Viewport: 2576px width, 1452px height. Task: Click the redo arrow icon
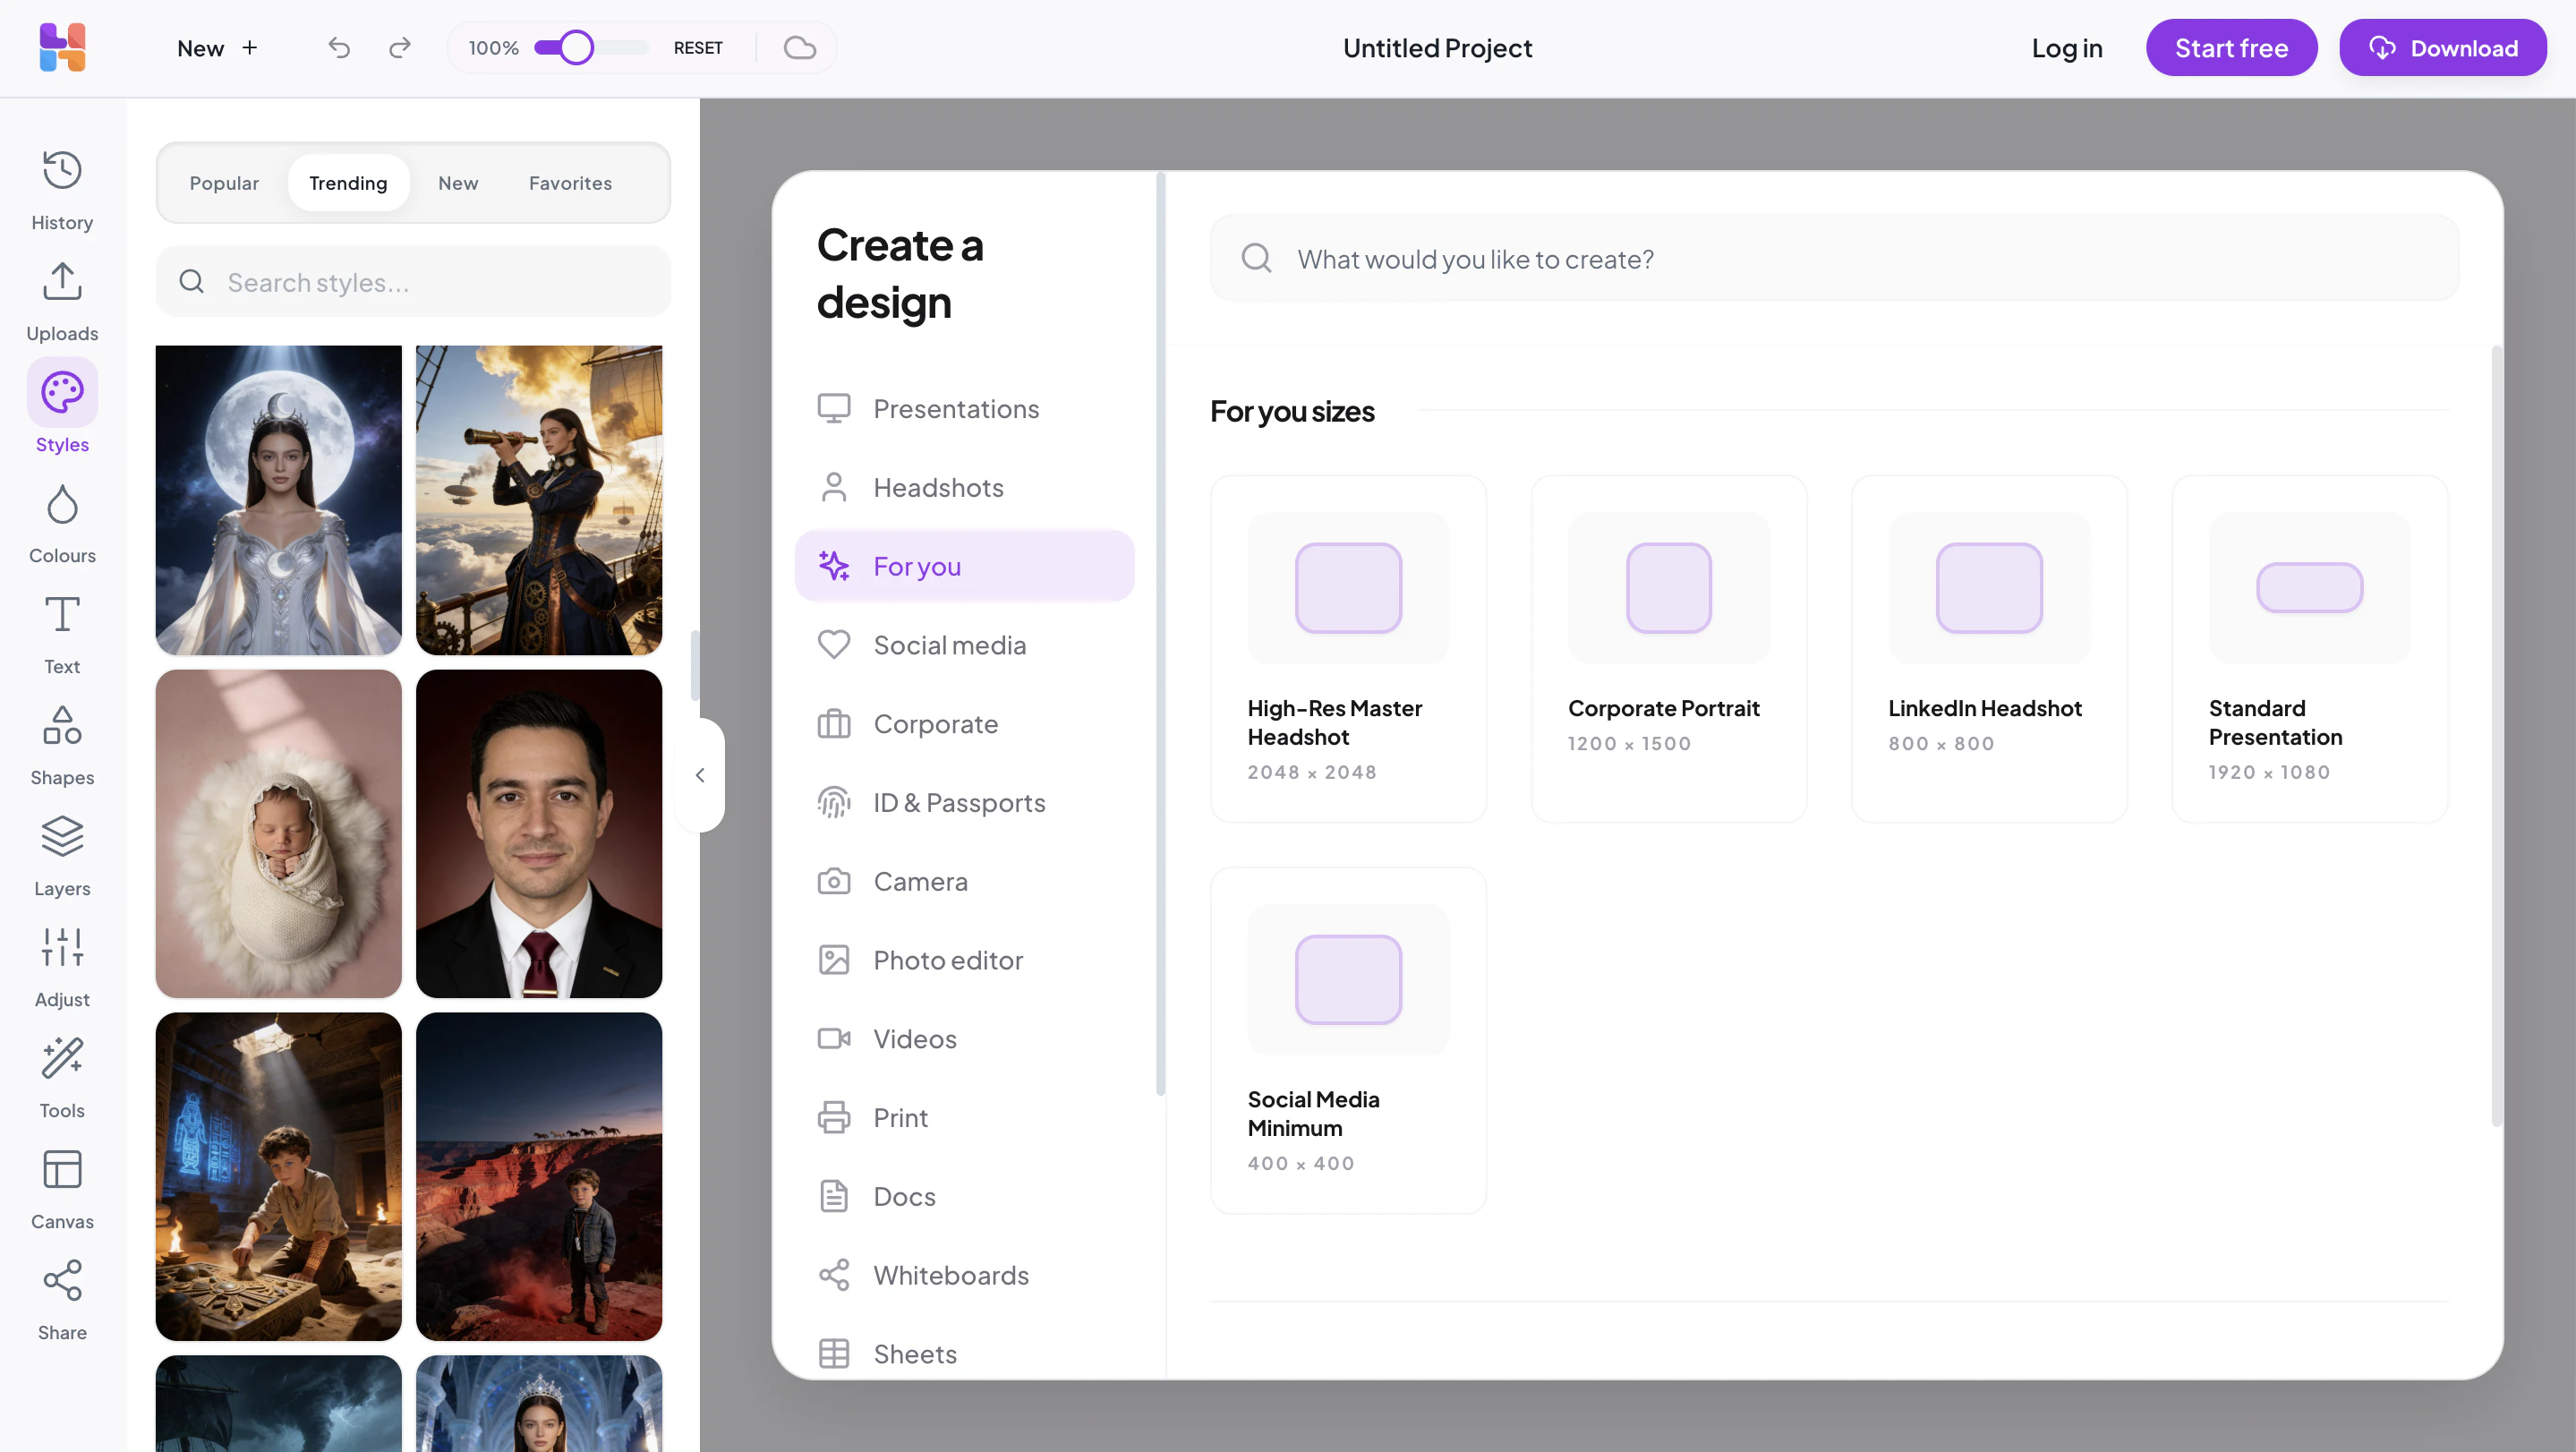click(x=400, y=48)
